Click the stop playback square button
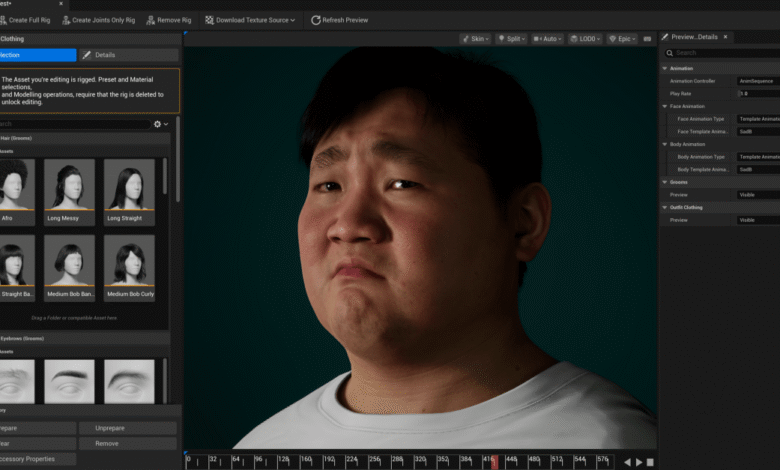 pos(650,462)
